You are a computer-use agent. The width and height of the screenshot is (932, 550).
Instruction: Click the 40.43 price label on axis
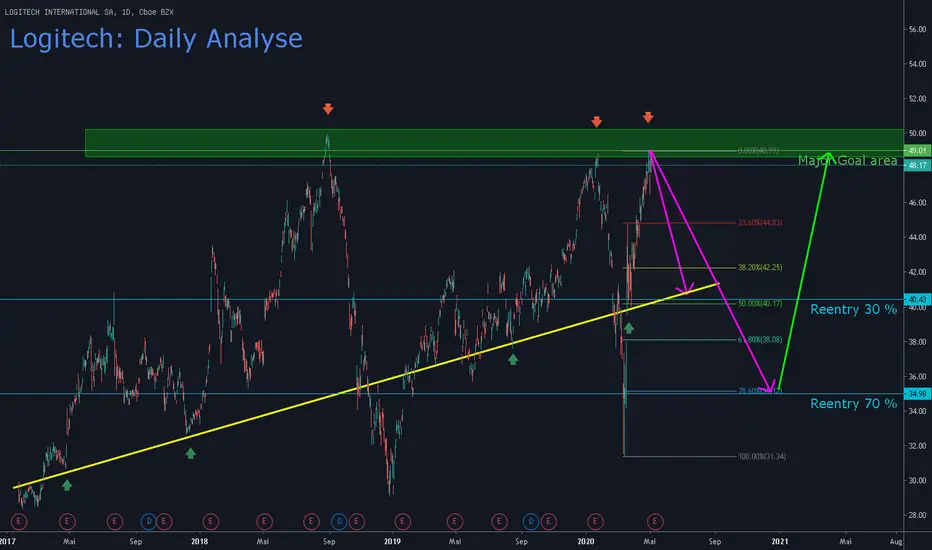pos(917,299)
